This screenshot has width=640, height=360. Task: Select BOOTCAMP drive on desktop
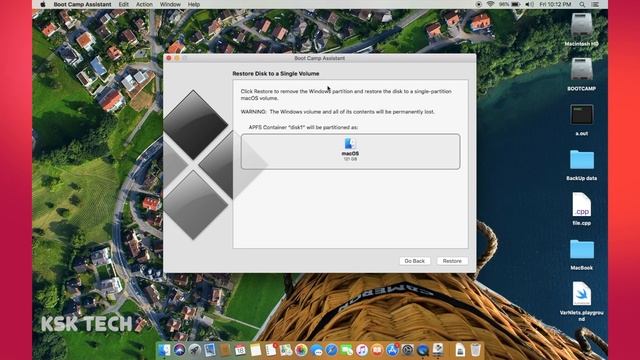pos(581,74)
